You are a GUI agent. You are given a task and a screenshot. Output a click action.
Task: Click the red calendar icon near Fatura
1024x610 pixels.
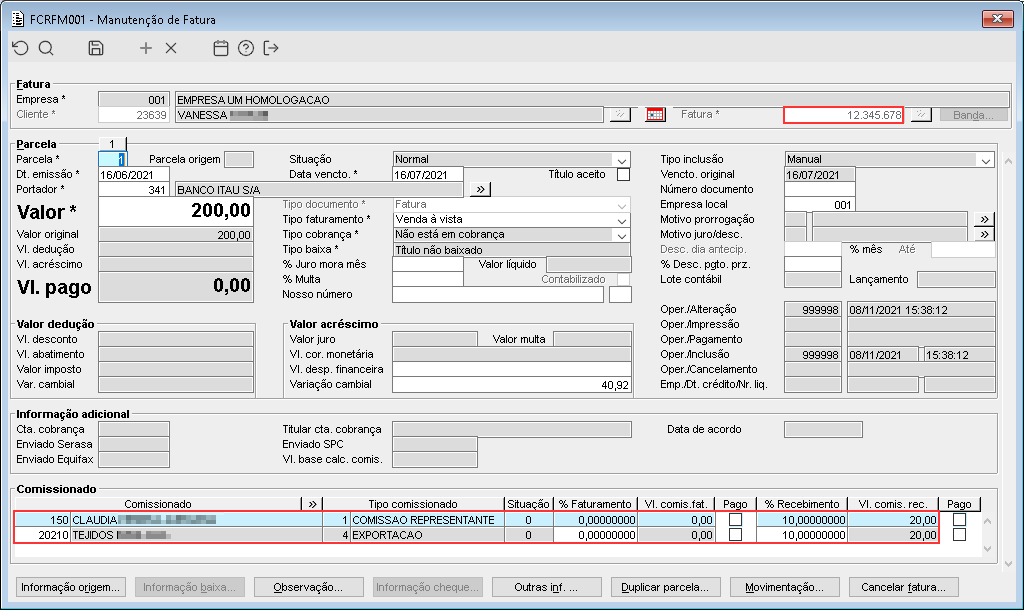[655, 115]
